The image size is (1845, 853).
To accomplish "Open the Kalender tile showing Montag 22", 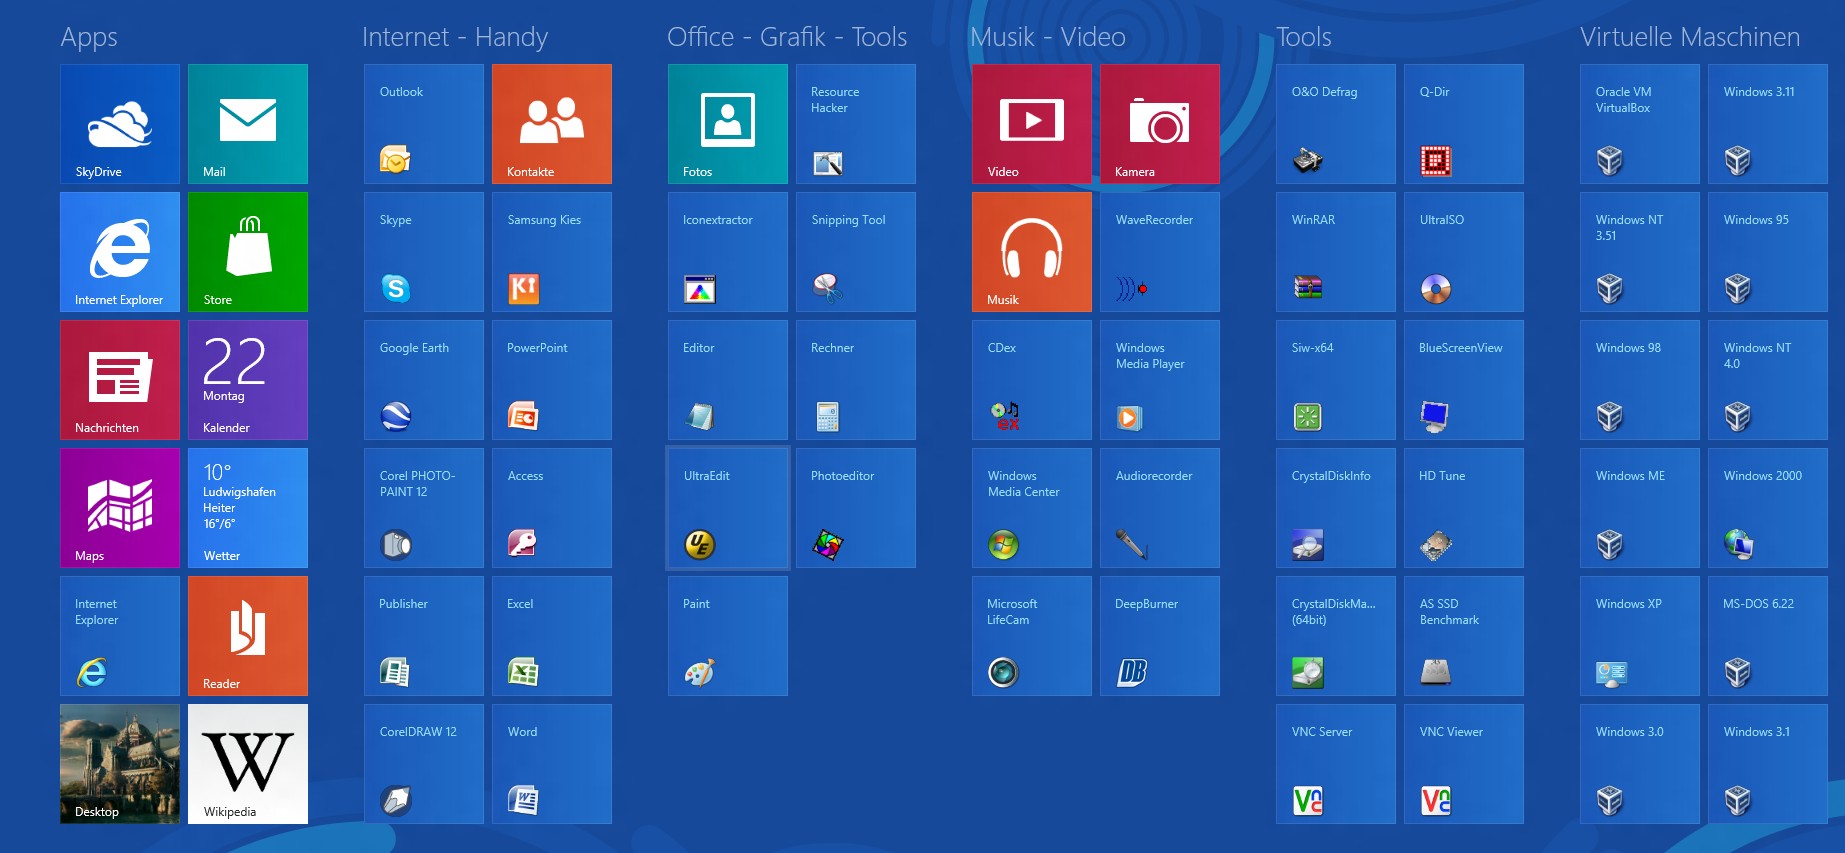I will tap(248, 380).
